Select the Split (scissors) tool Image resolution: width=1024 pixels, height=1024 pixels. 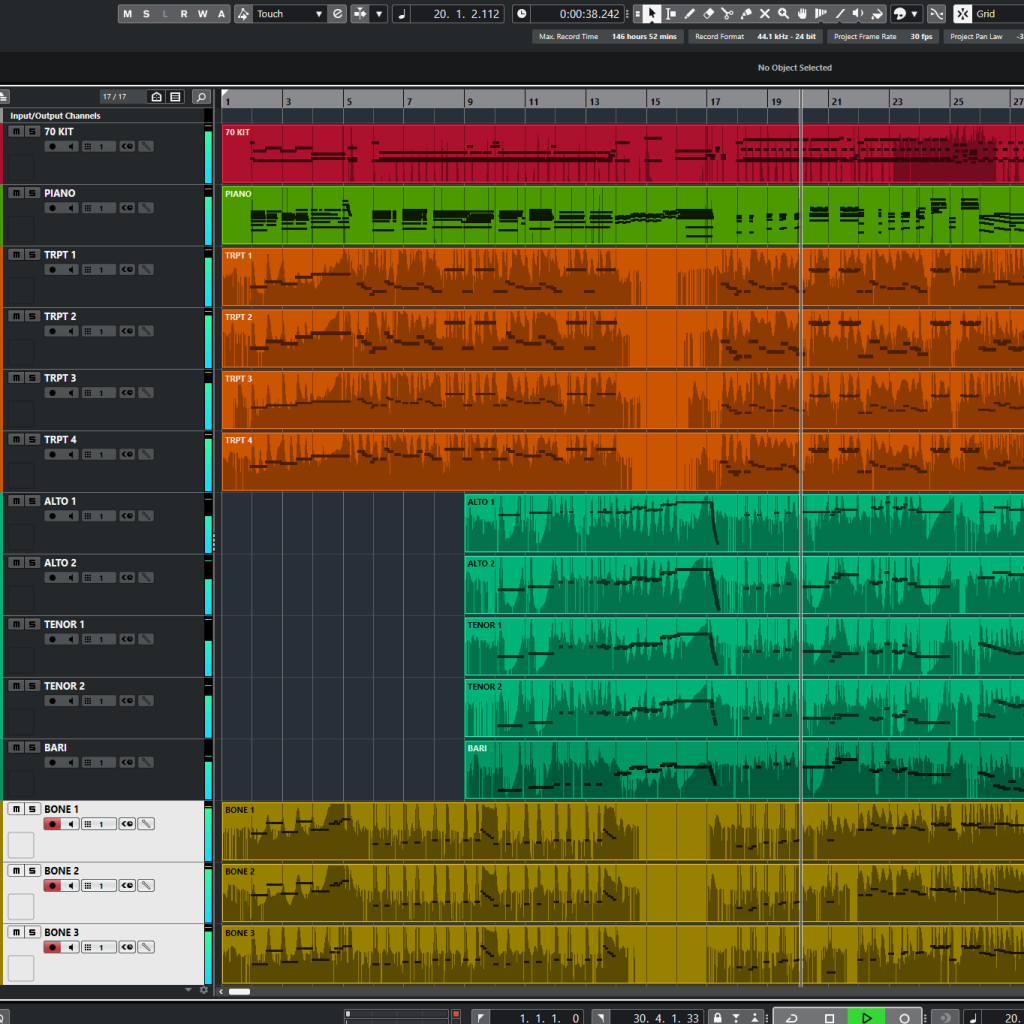point(727,13)
